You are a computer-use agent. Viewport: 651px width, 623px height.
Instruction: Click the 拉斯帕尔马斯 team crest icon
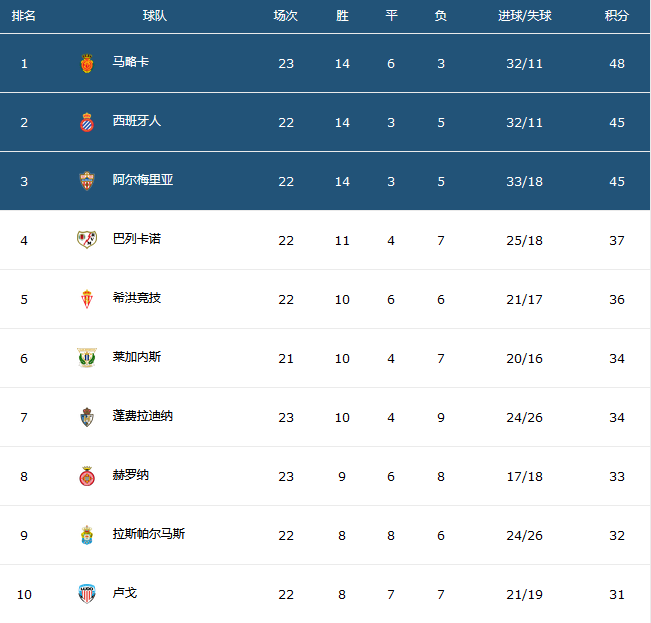coord(87,535)
